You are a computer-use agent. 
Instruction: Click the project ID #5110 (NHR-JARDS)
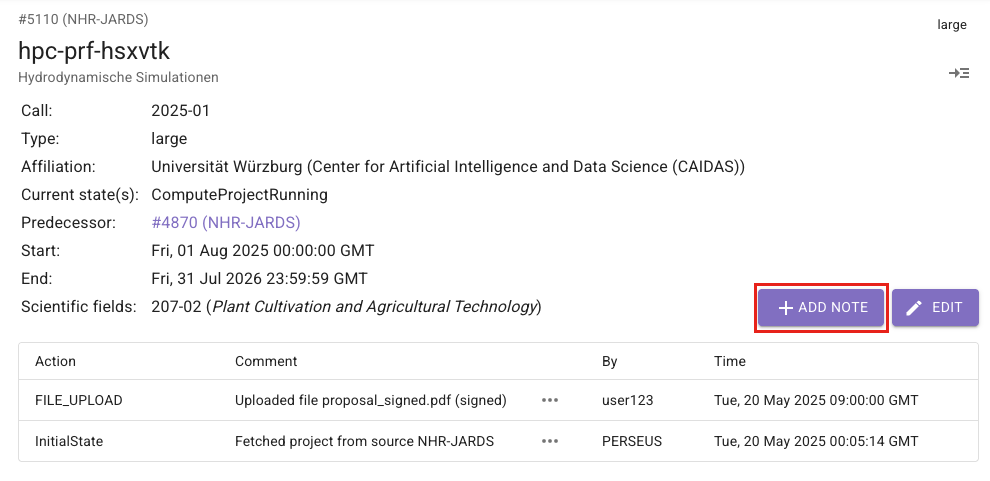[84, 19]
